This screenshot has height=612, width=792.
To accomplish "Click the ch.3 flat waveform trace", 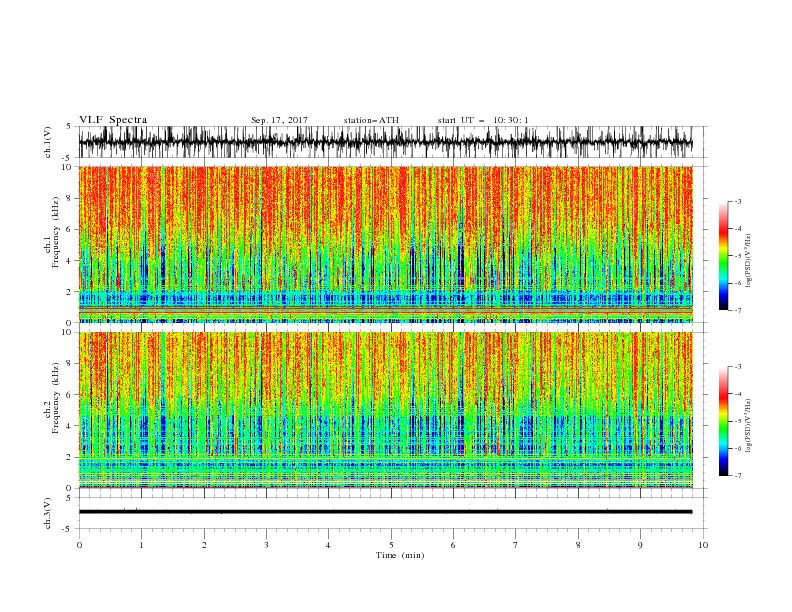I will pos(385,512).
